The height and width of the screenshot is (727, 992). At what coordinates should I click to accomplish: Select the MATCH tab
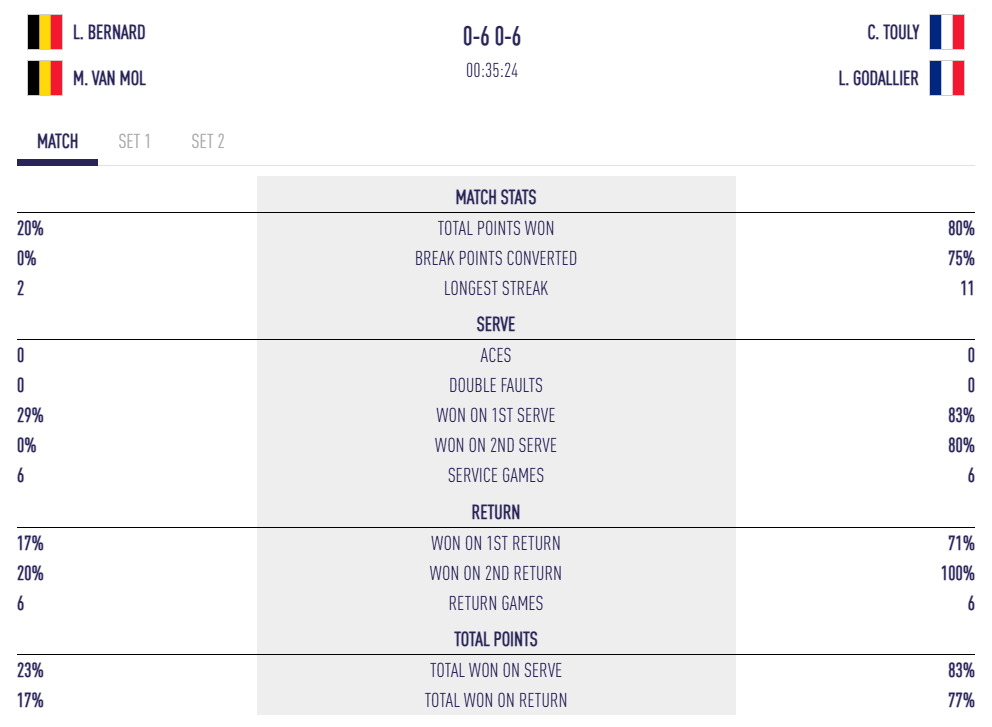pyautogui.click(x=58, y=141)
